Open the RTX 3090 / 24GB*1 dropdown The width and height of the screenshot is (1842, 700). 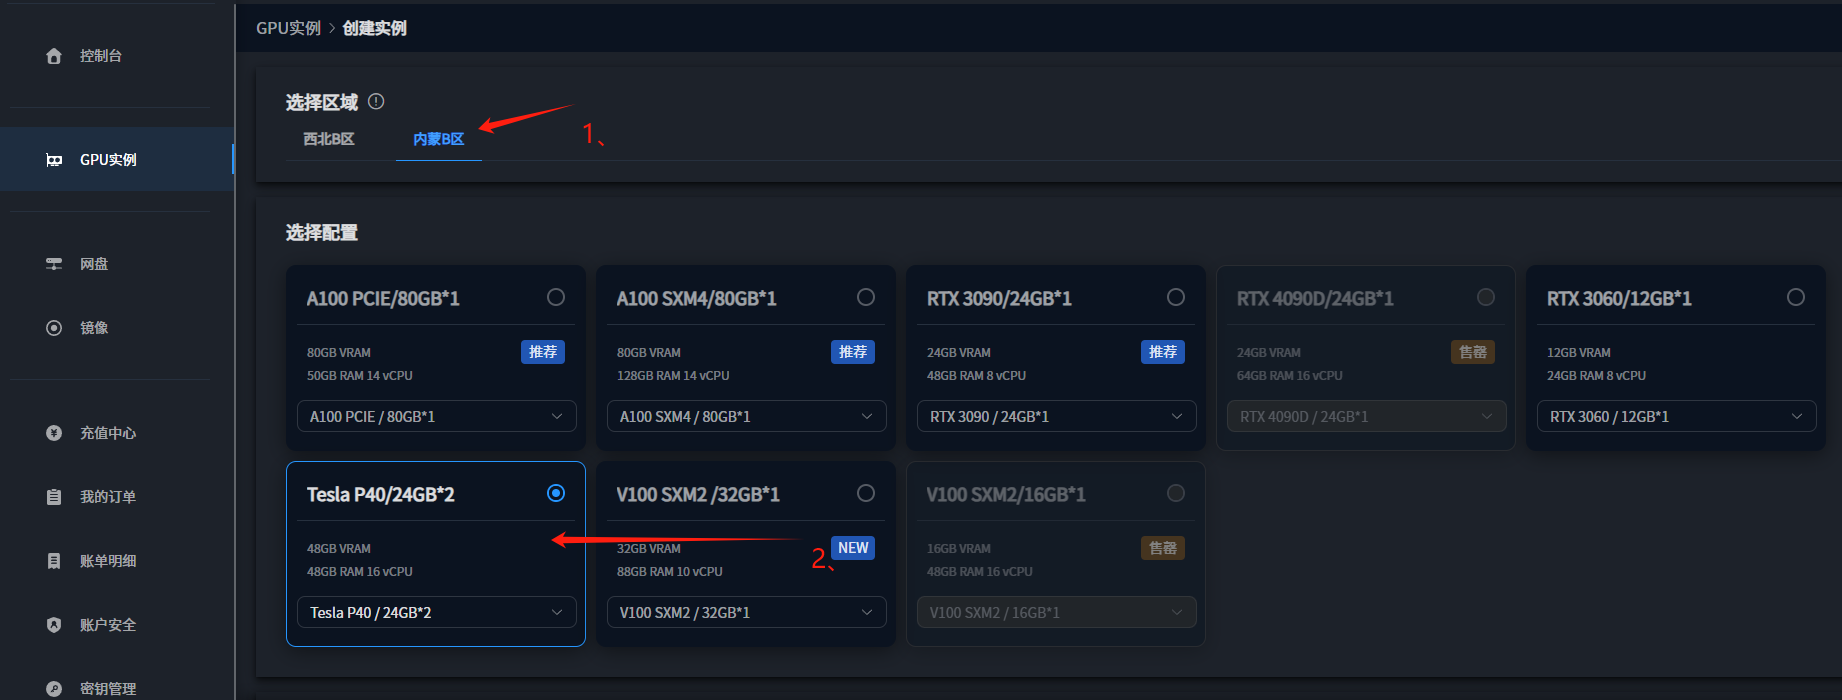pyautogui.click(x=1057, y=416)
